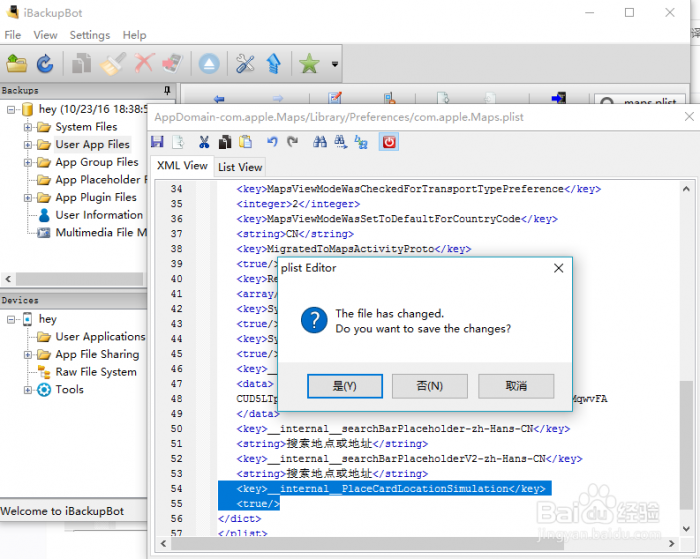Open the File menu
Screen dimensions: 700x559
point(12,35)
